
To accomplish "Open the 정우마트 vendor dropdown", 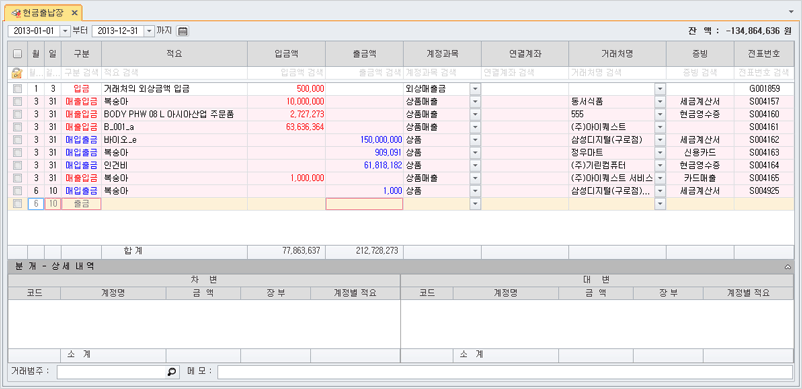I will click(x=660, y=152).
